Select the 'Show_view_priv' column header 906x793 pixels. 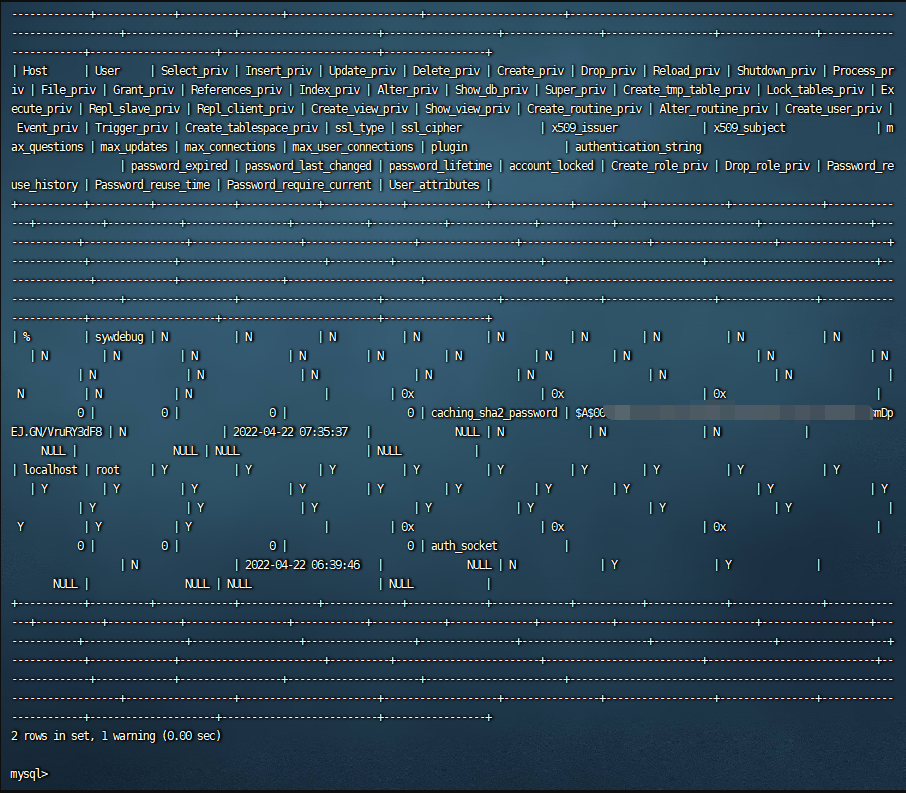[x=467, y=109]
